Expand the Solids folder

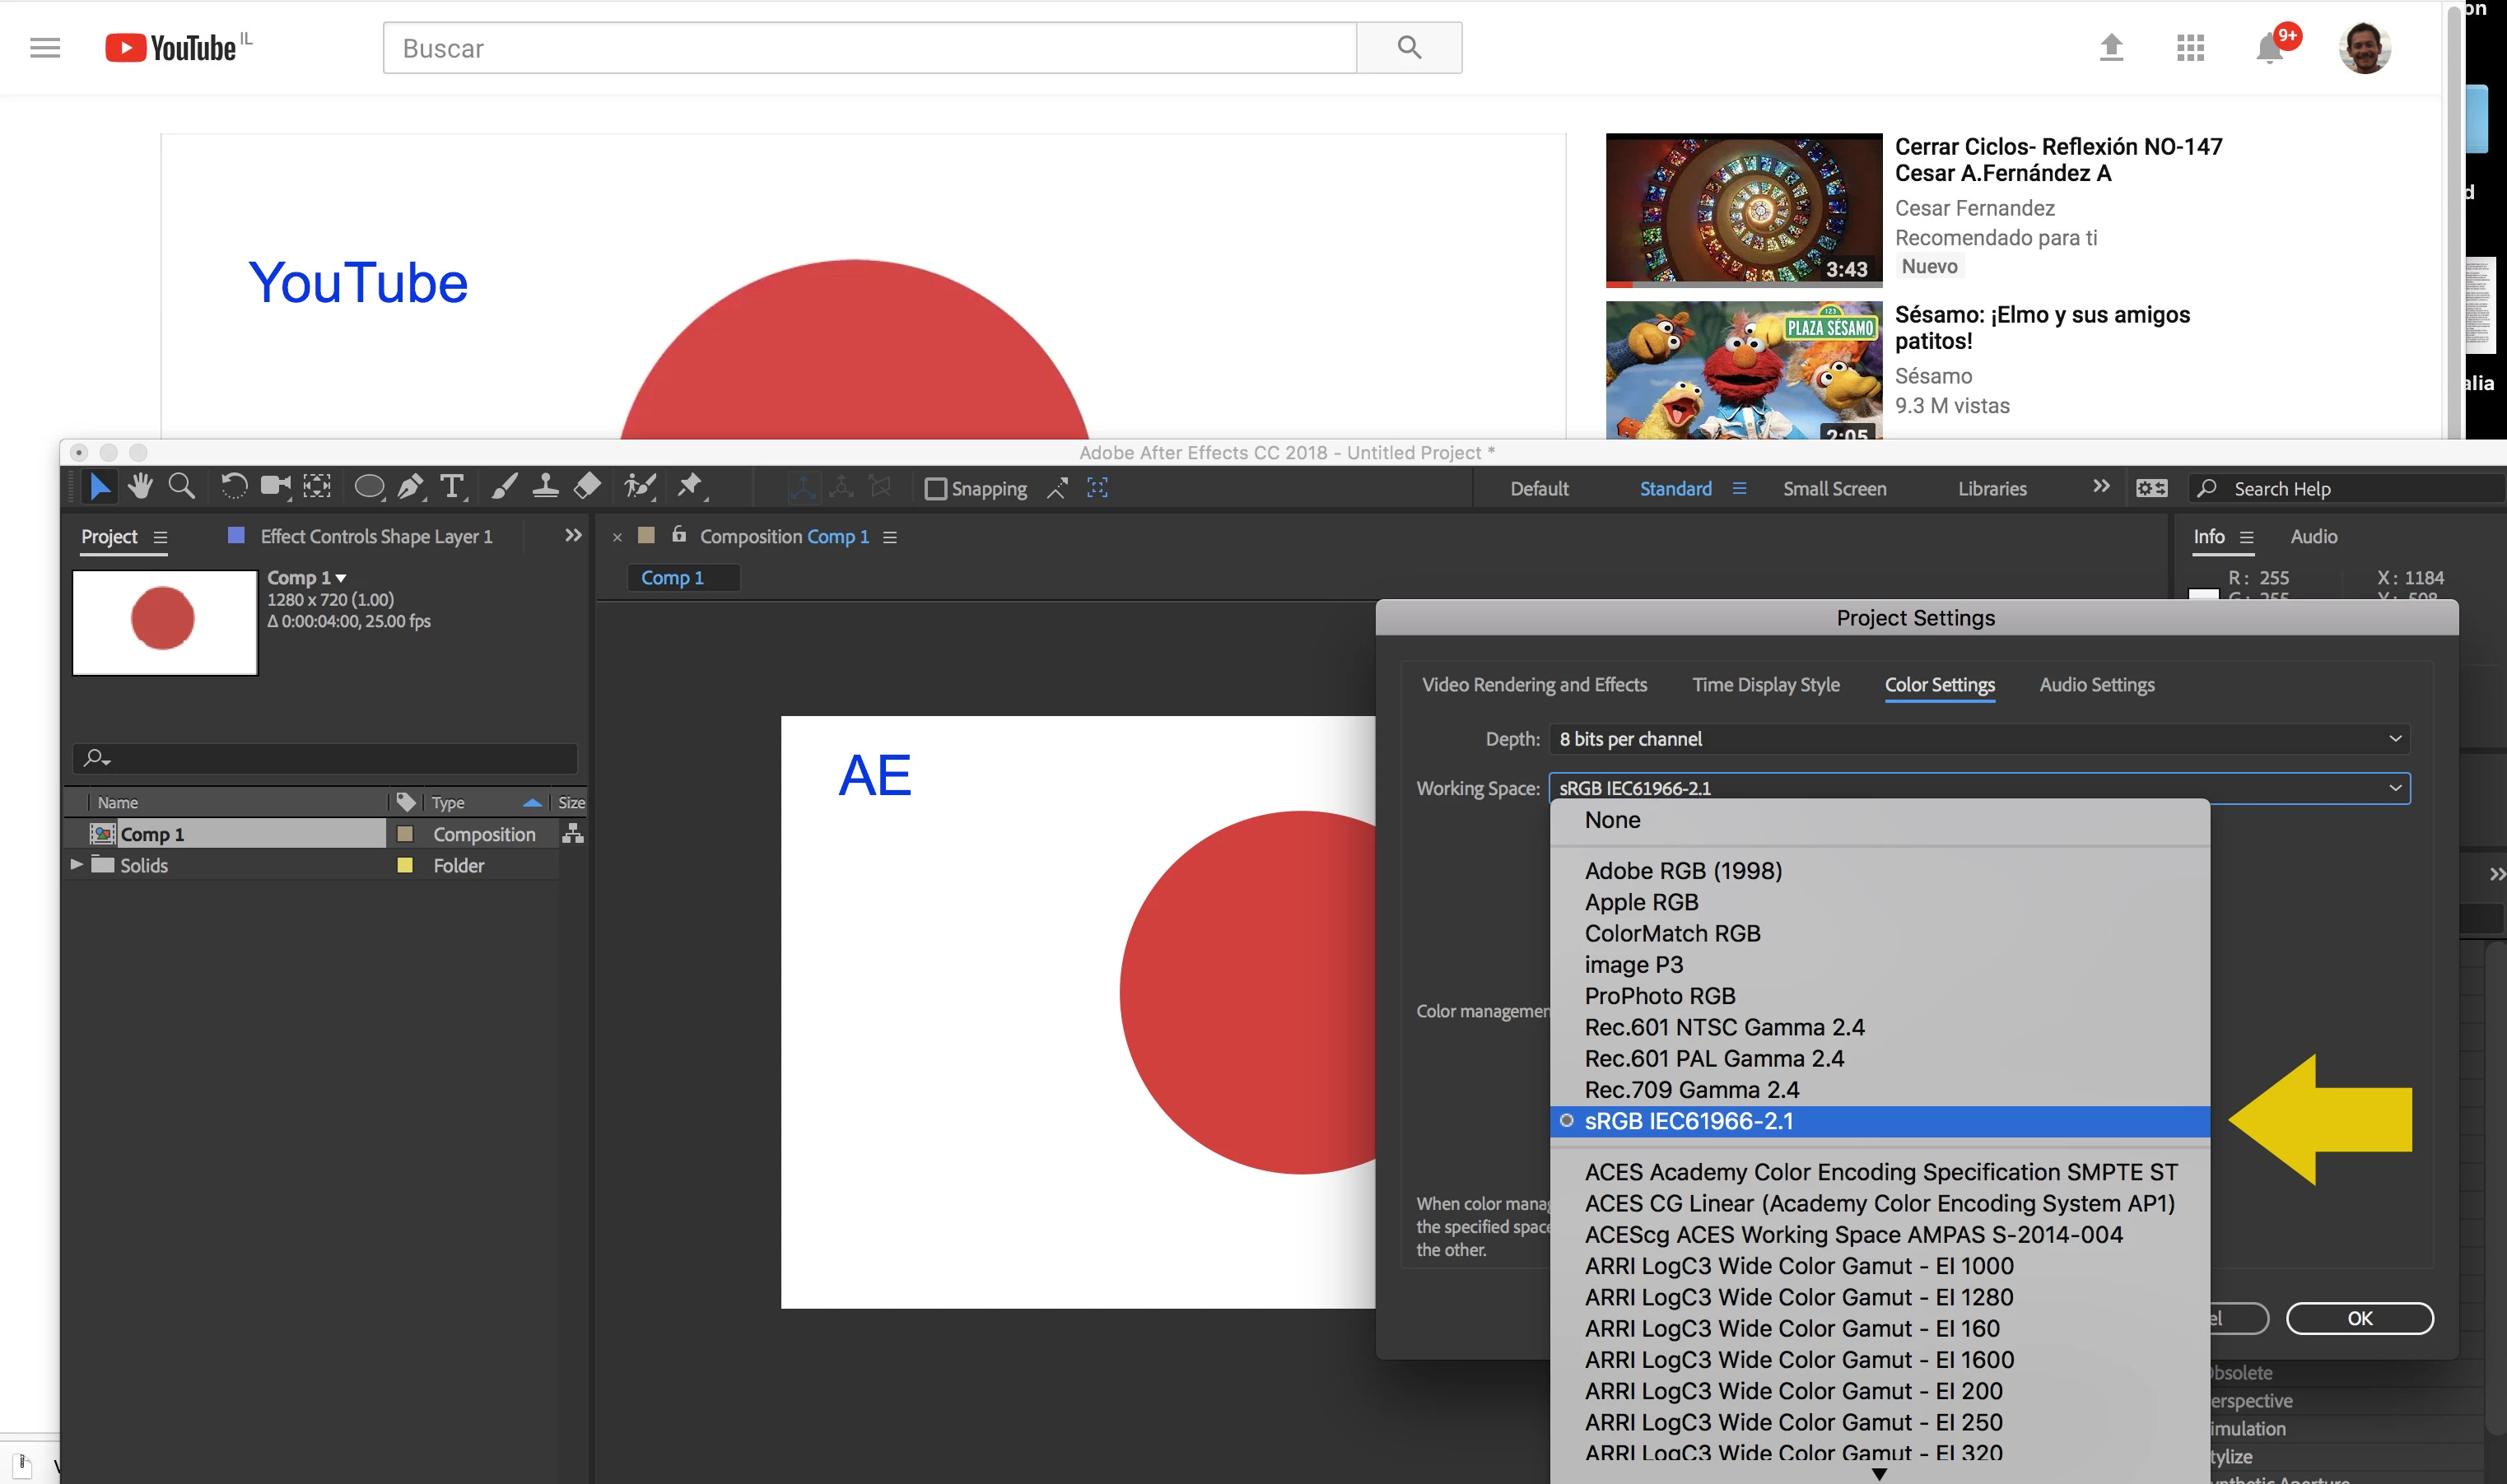tap(77, 864)
